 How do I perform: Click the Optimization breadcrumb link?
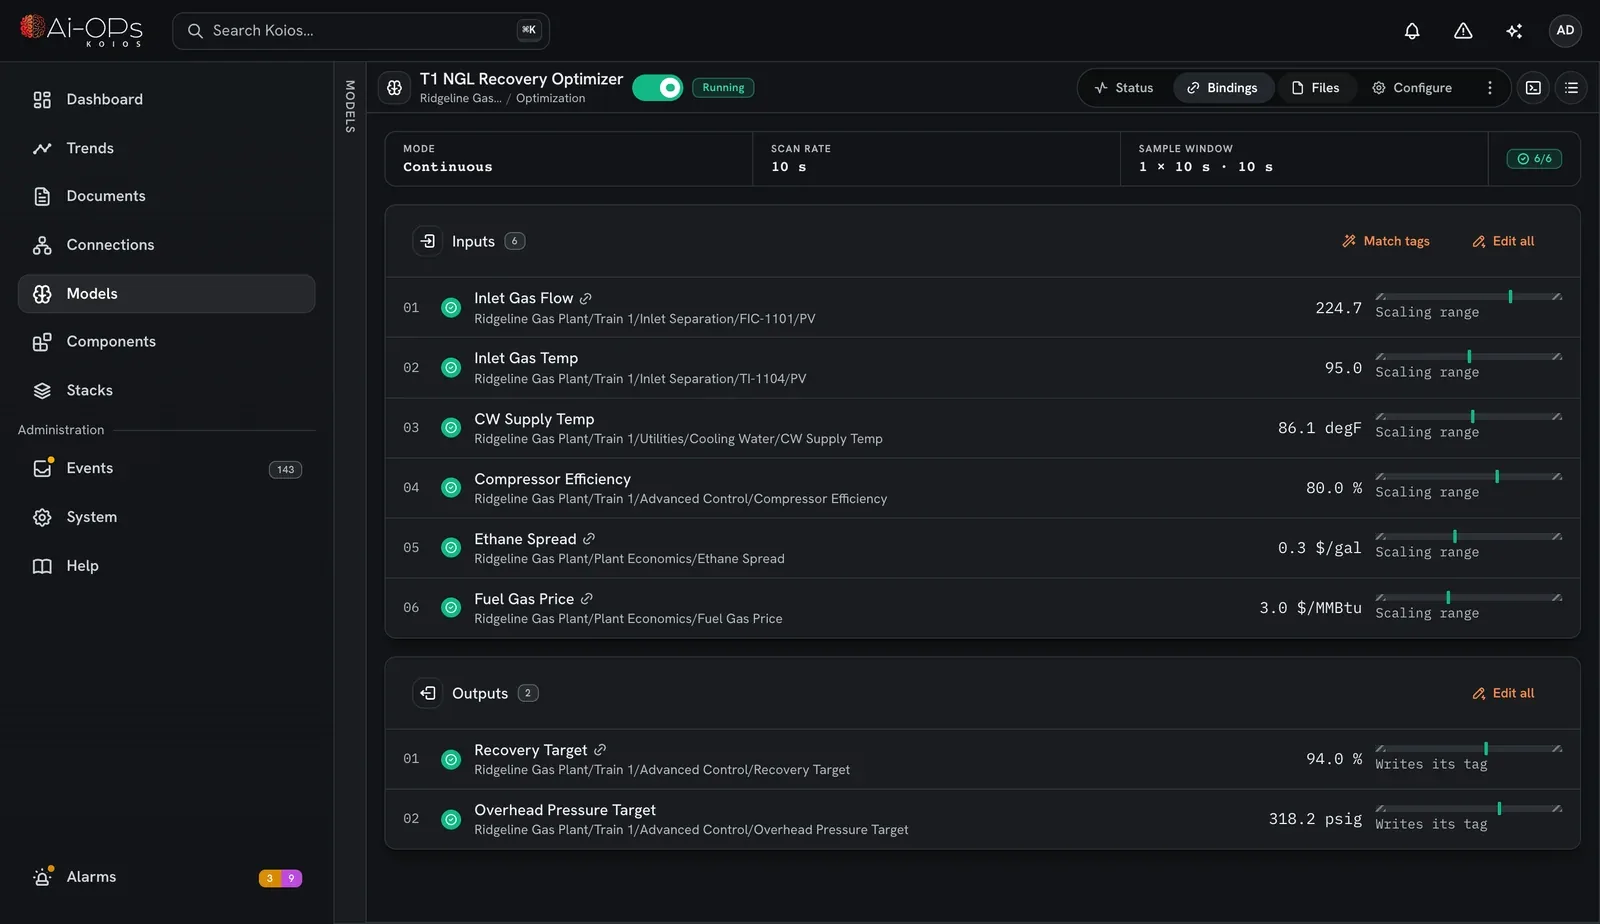[551, 98]
